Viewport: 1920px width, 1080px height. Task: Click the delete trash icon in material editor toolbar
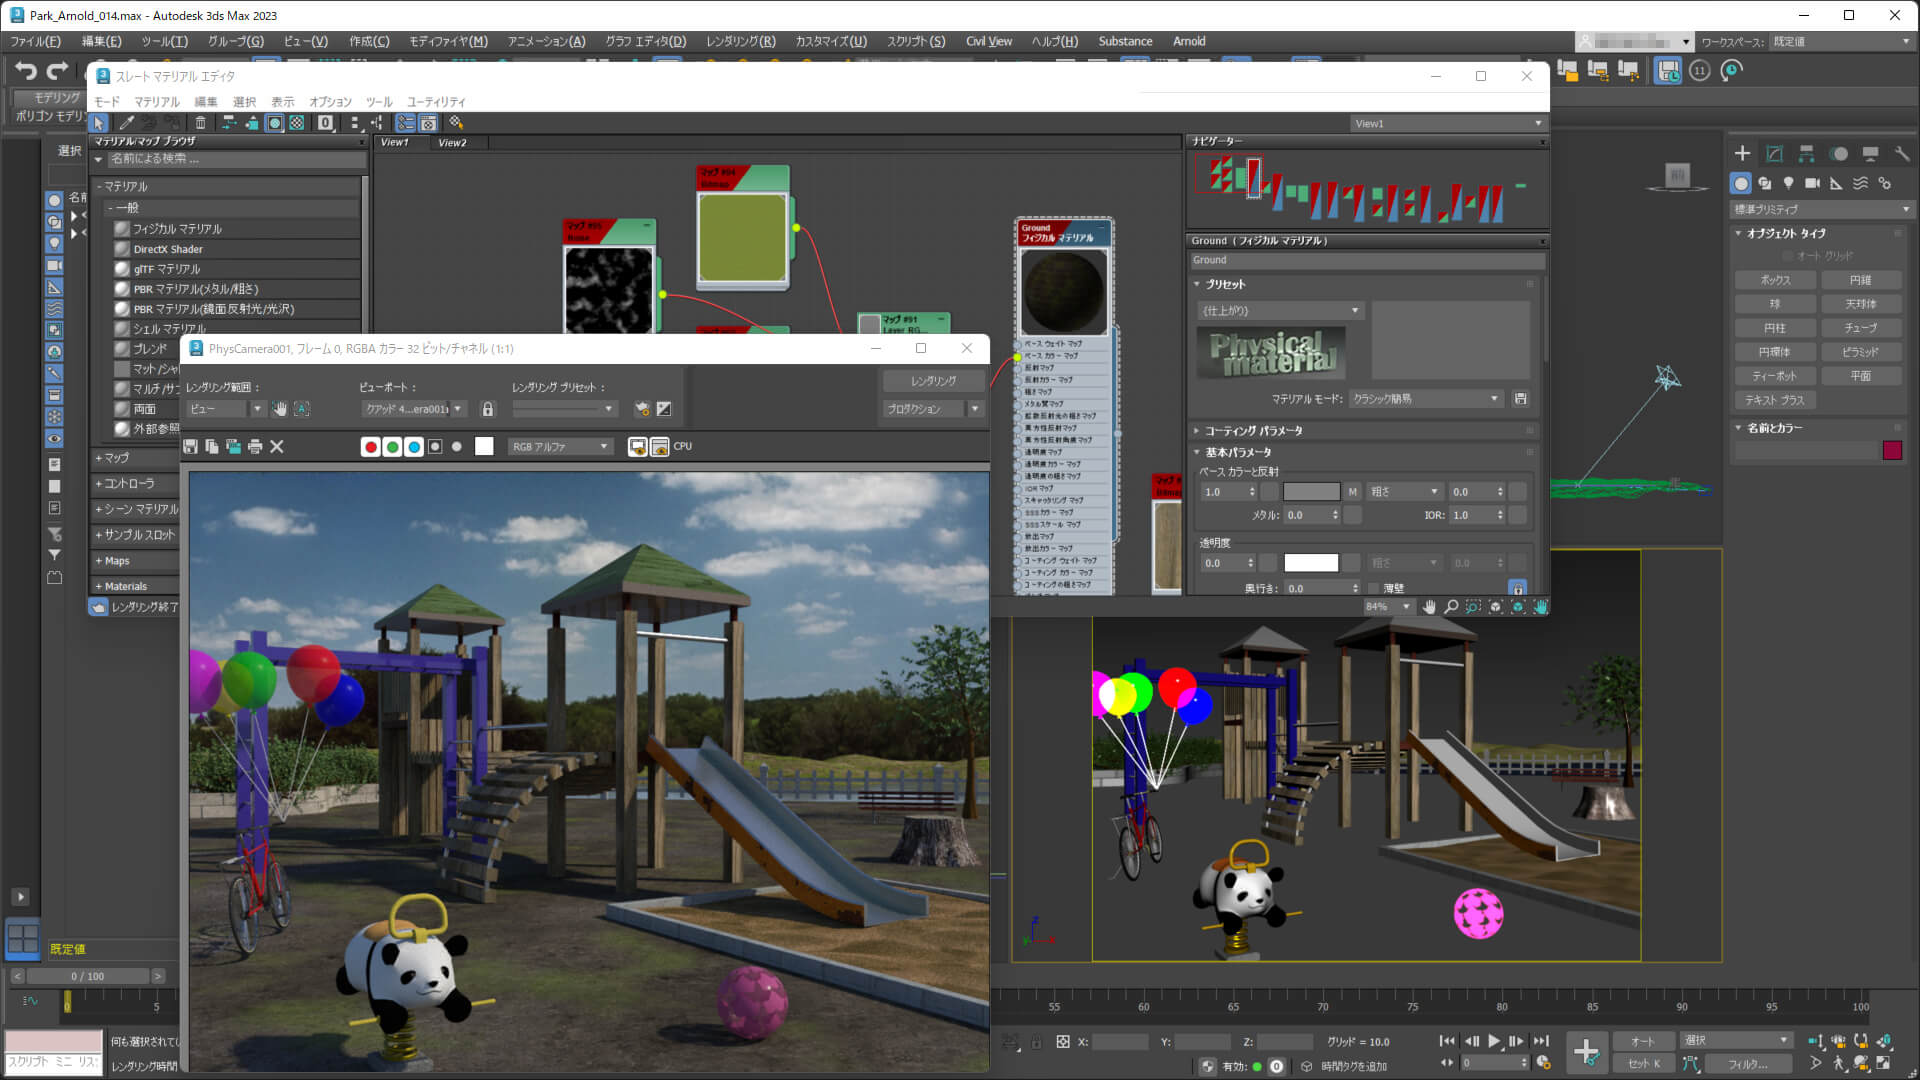point(201,123)
